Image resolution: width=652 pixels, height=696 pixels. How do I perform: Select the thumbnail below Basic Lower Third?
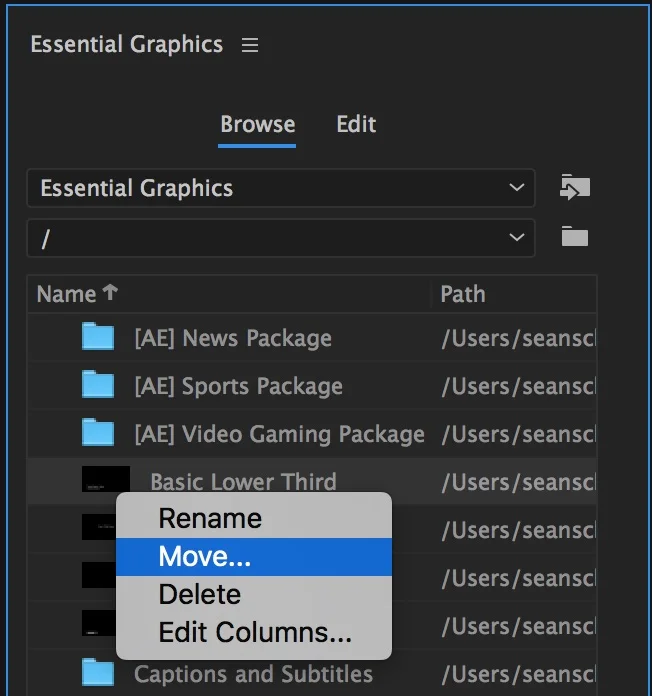[99, 527]
